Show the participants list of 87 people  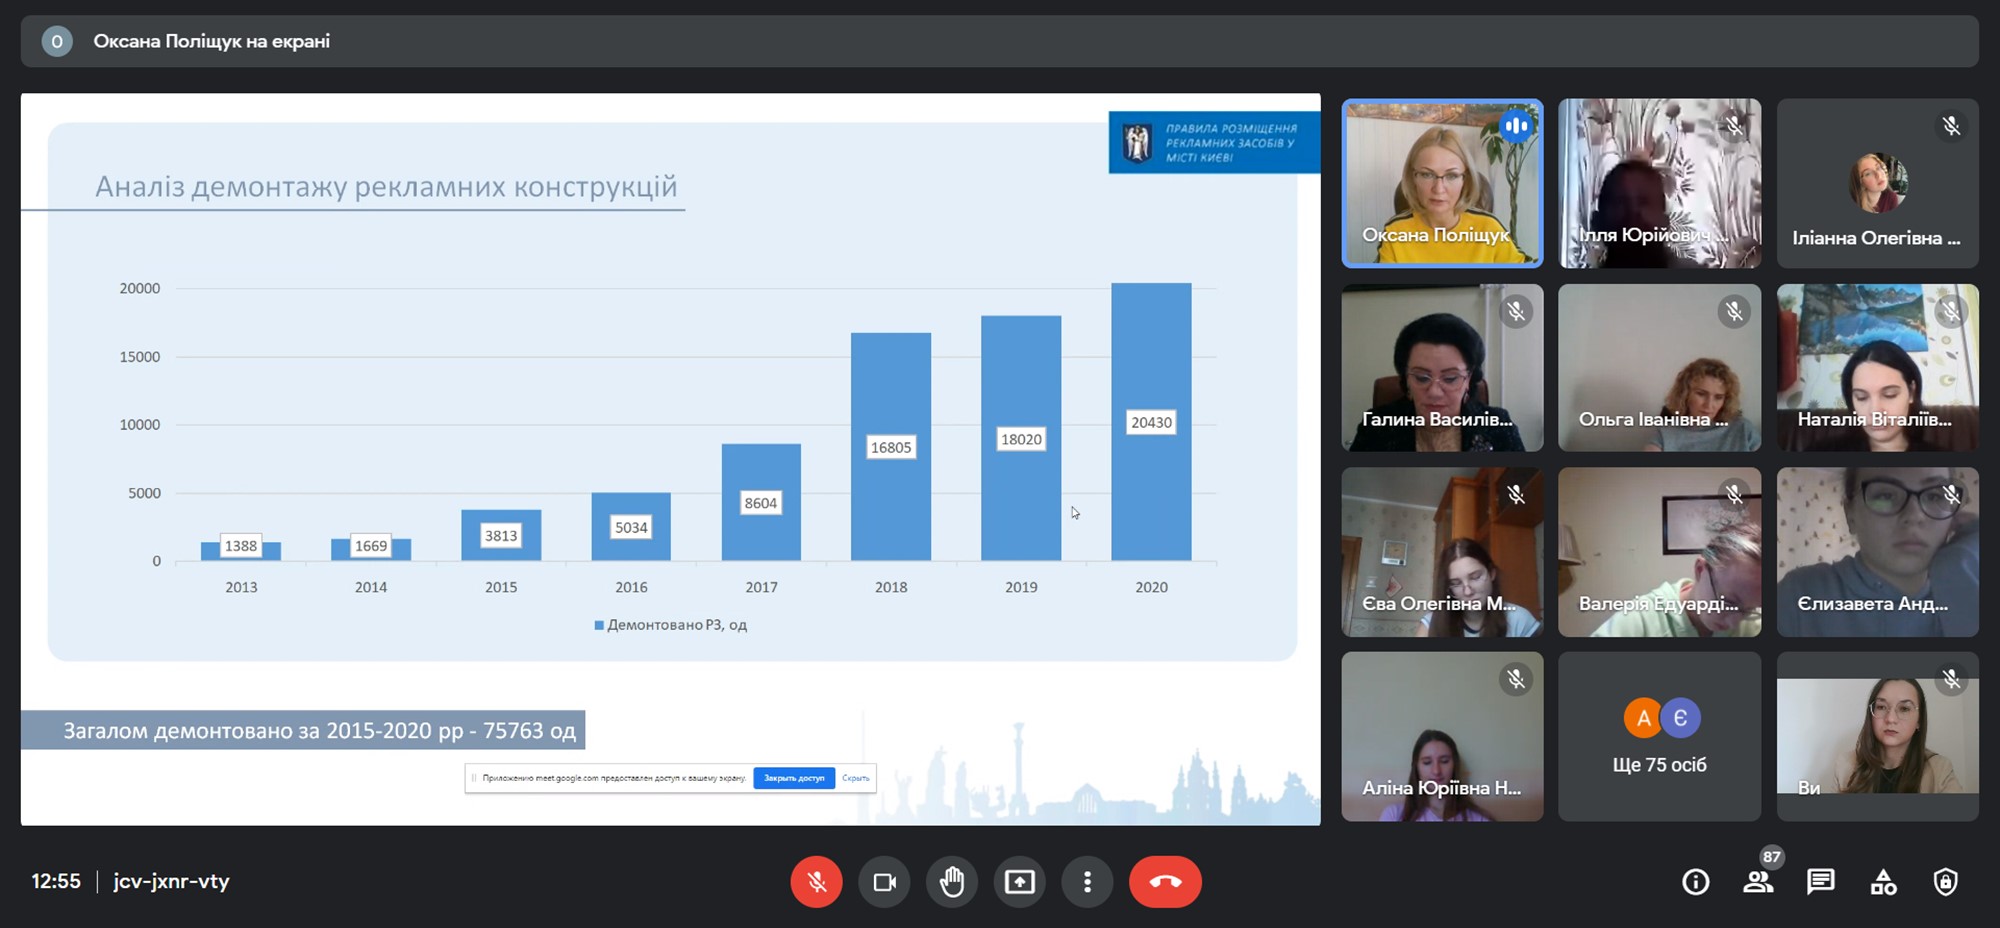(x=1757, y=882)
